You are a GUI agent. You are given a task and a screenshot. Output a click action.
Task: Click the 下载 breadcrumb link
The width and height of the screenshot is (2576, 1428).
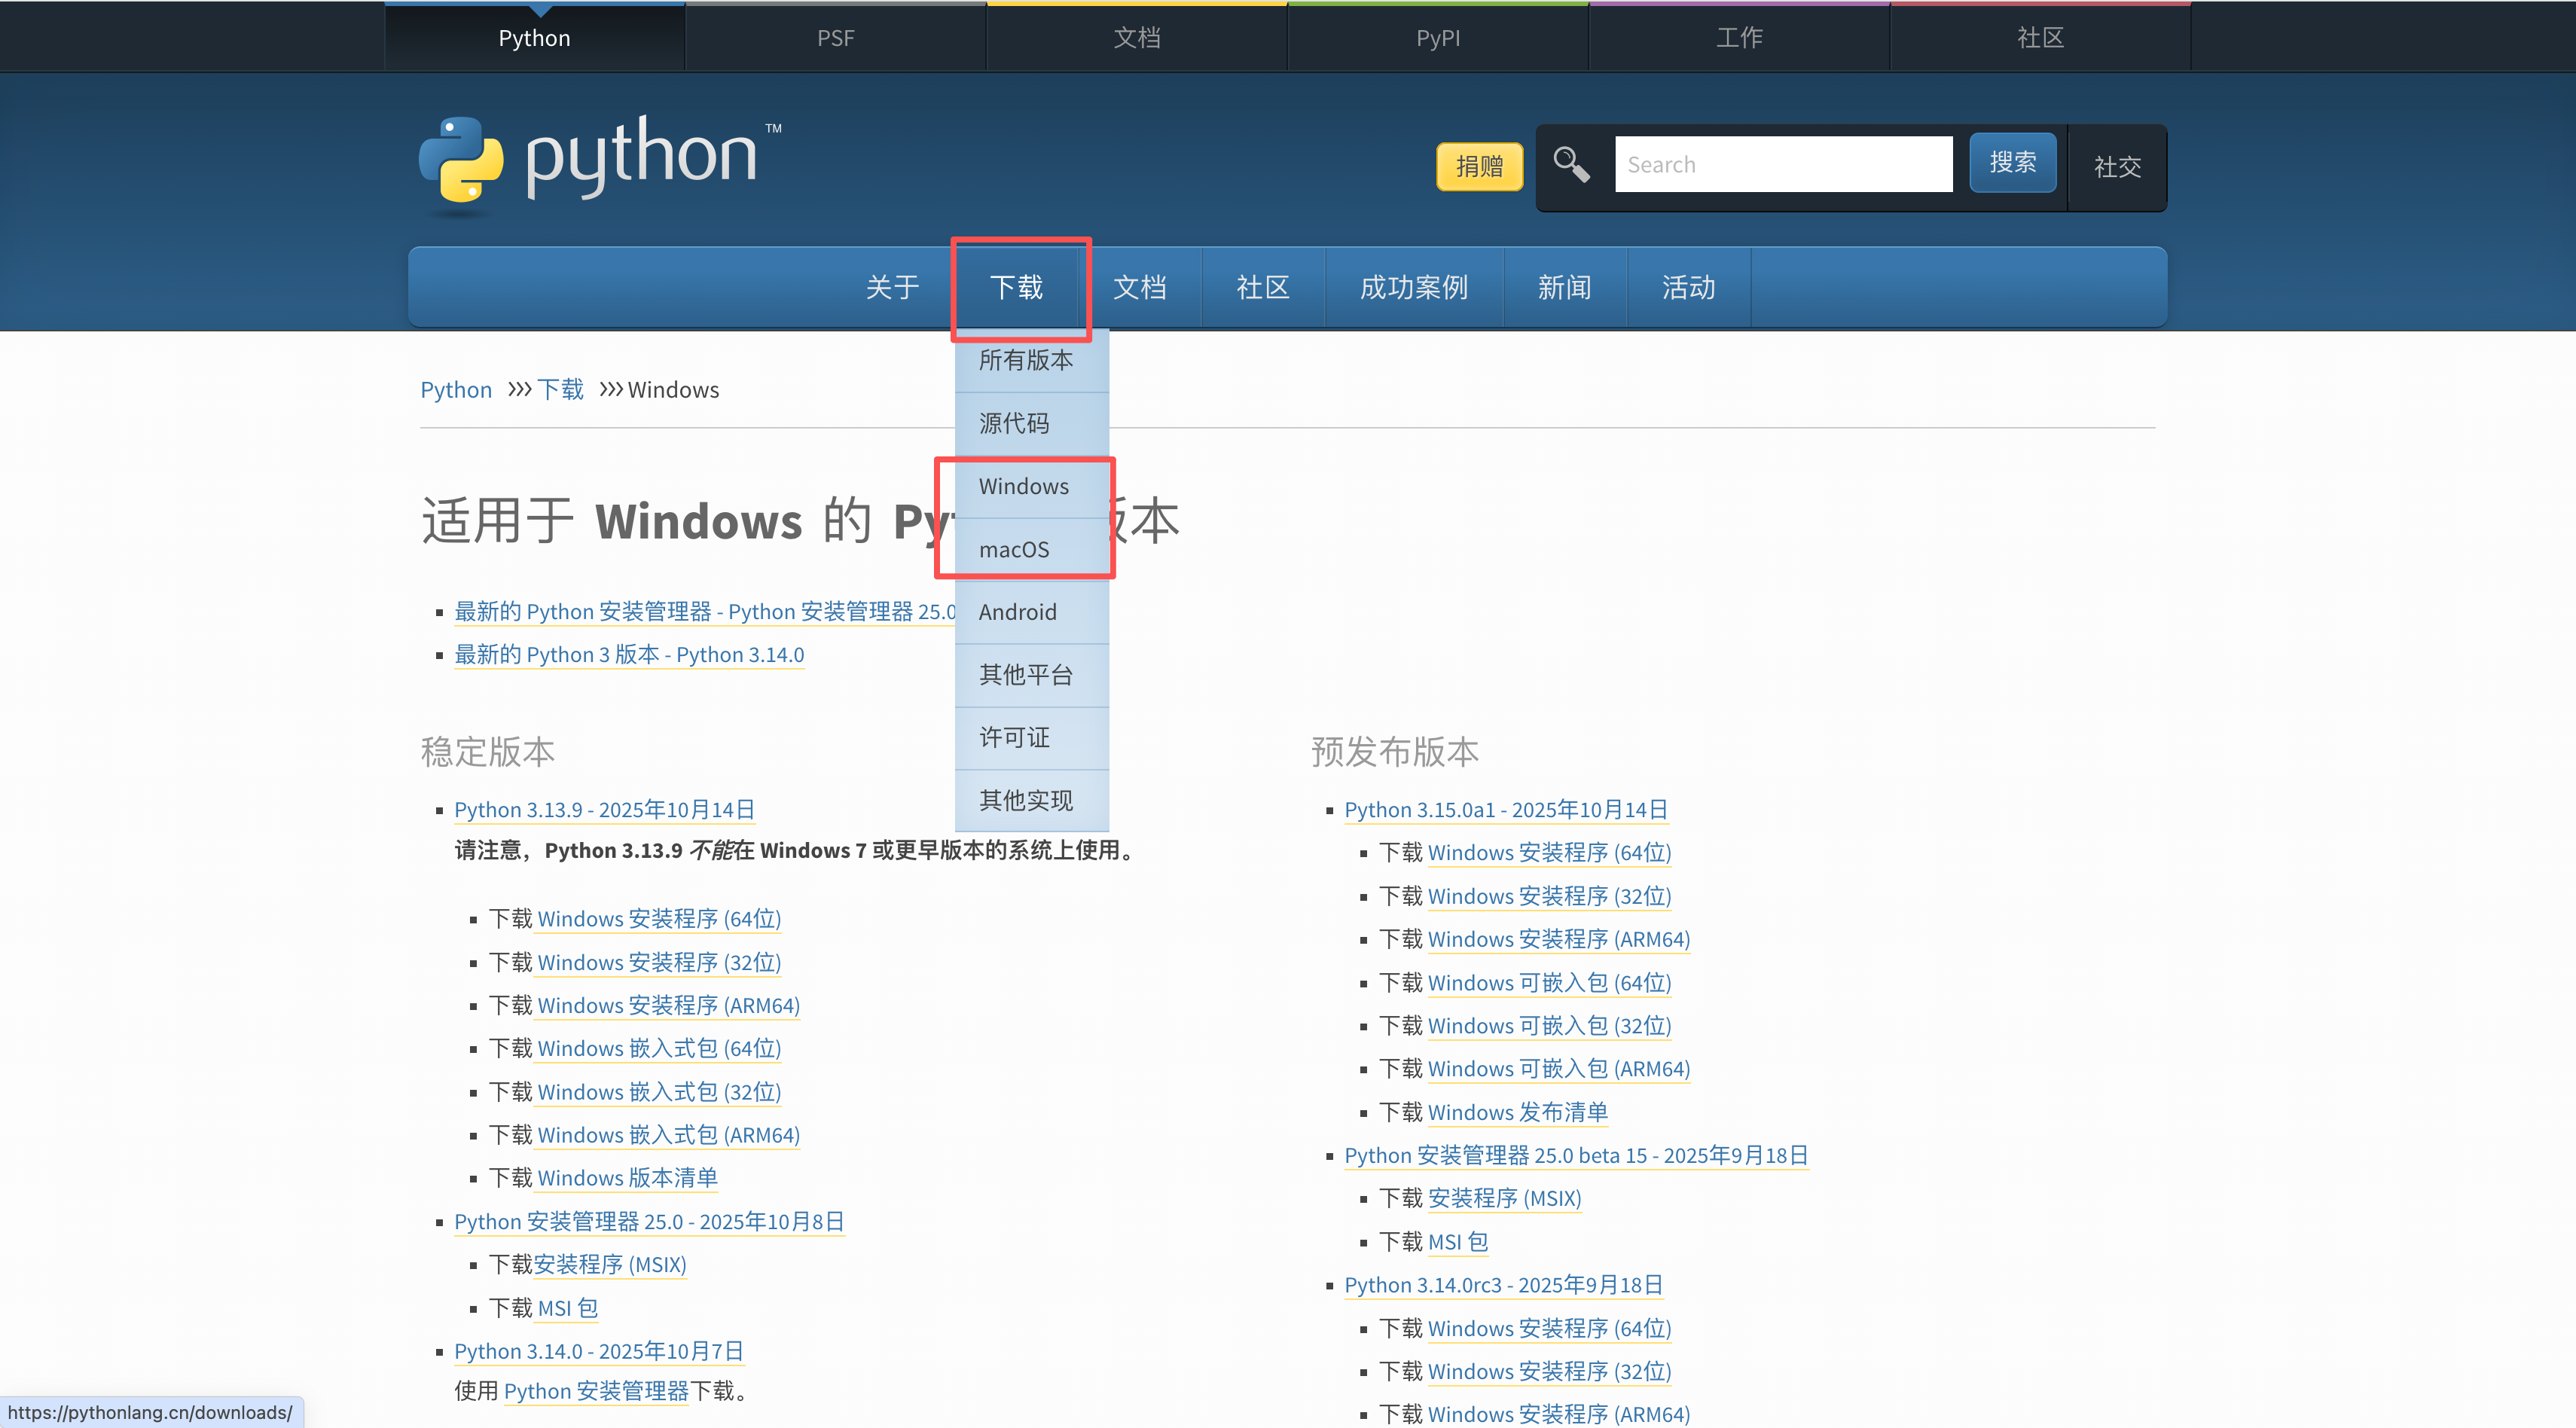[x=560, y=390]
